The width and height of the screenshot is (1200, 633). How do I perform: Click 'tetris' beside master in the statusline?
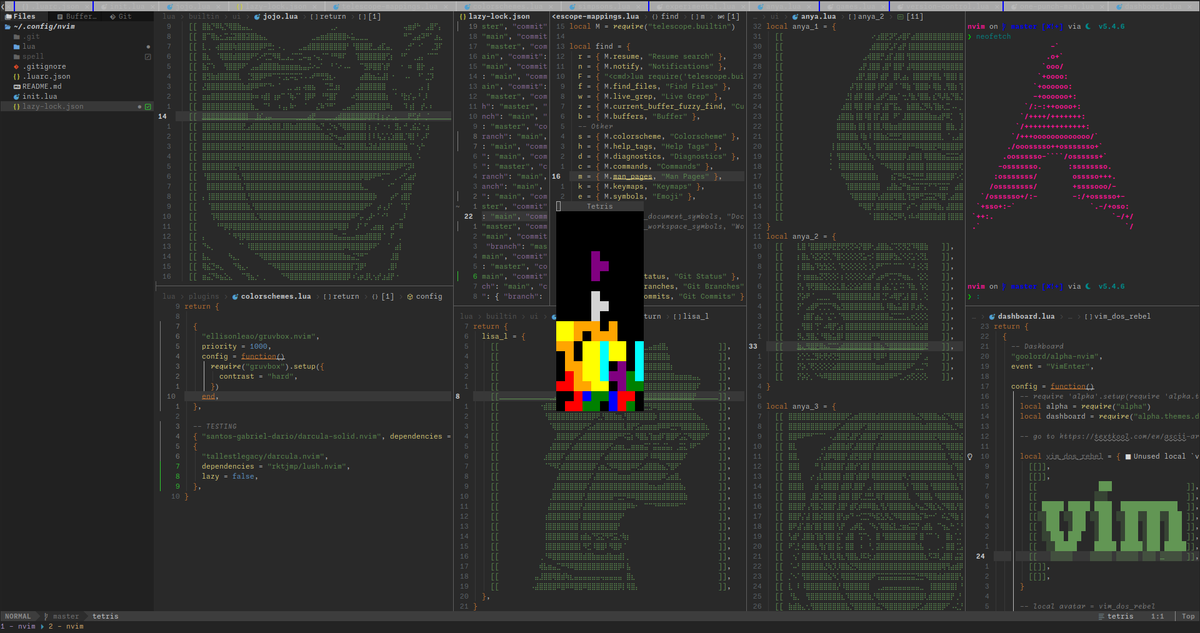click(105, 617)
